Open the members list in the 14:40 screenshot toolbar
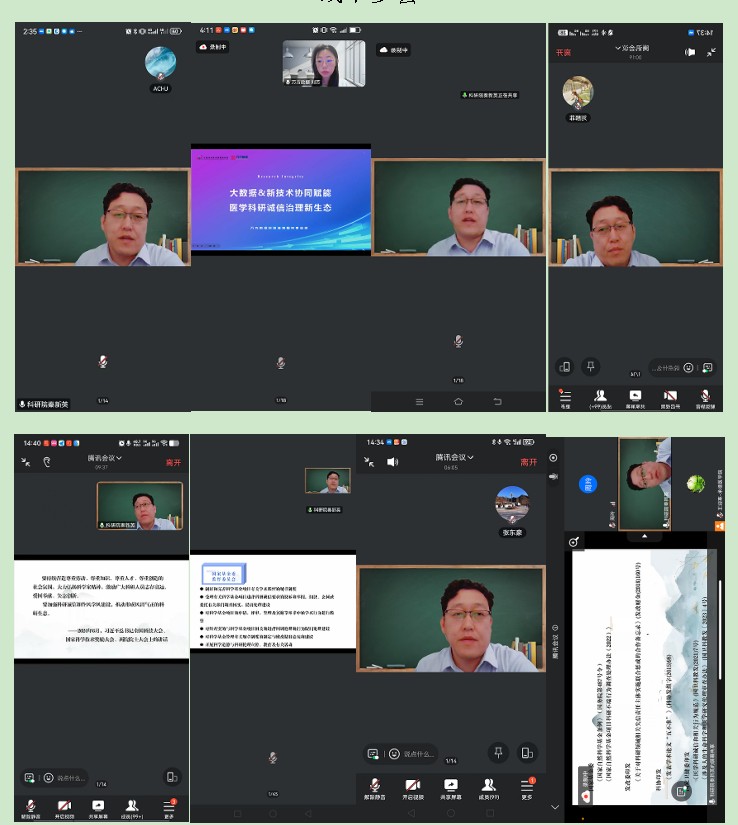Image resolution: width=738 pixels, height=825 pixels. (x=132, y=809)
